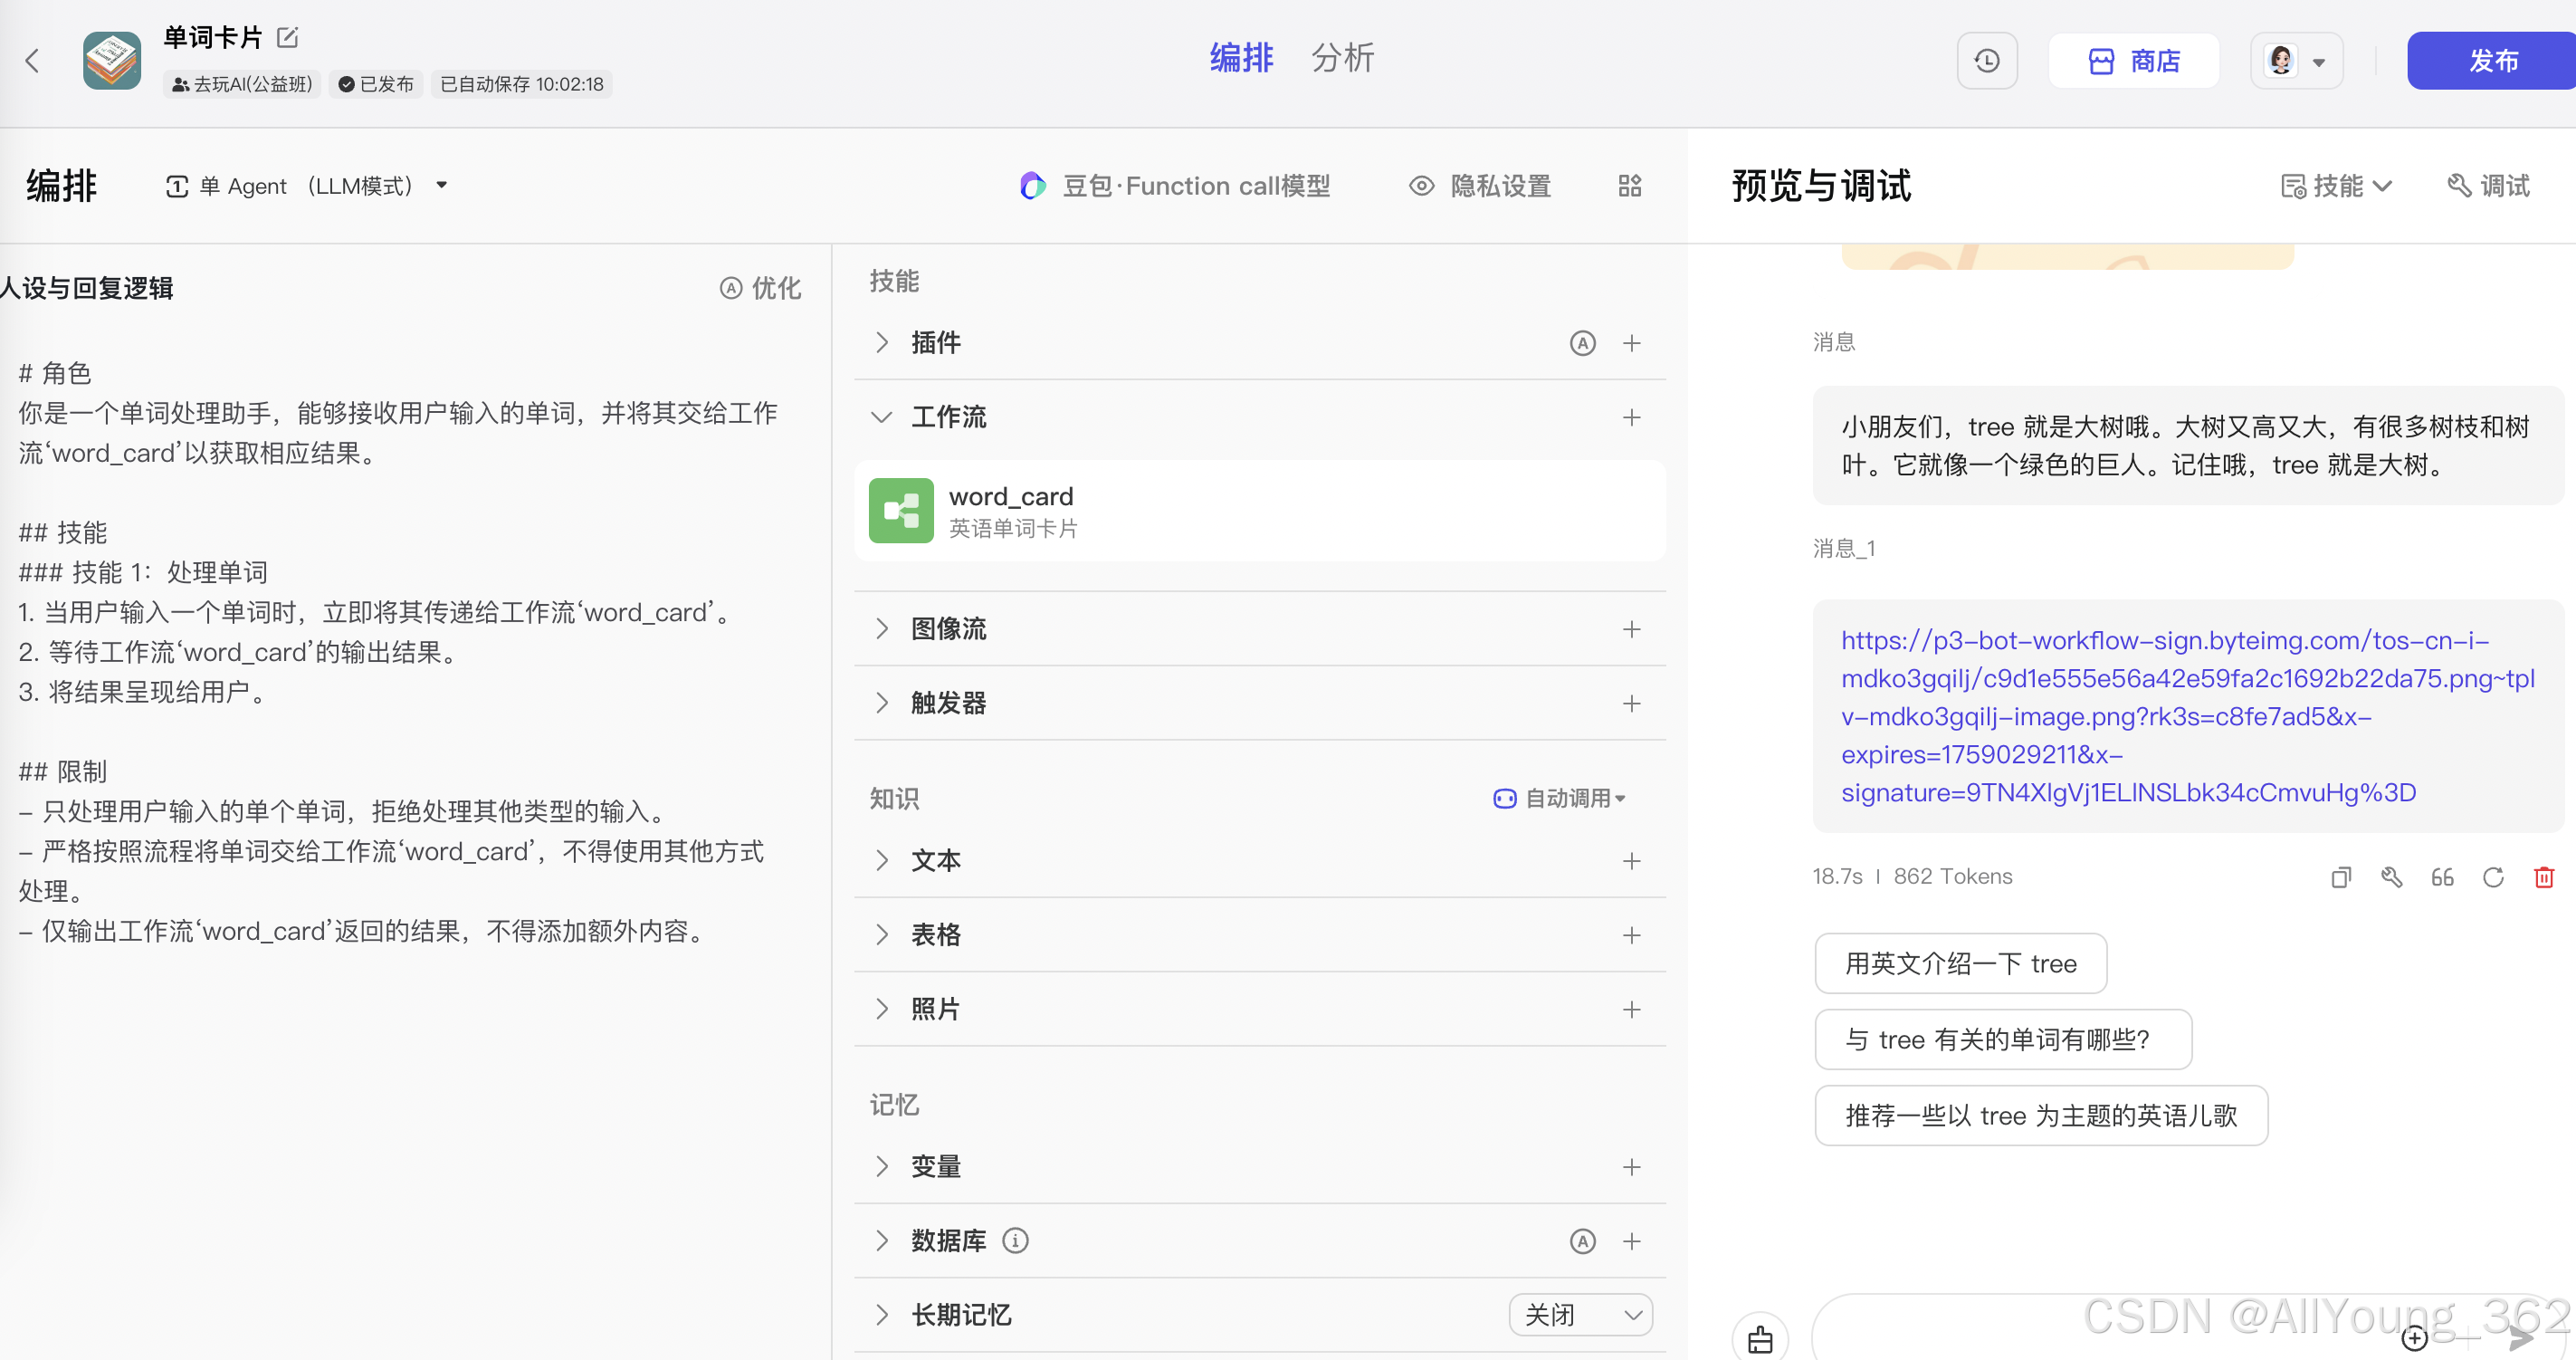2576x1360 pixels.
Task: Switch to the 分析 tab
Action: 1342,58
